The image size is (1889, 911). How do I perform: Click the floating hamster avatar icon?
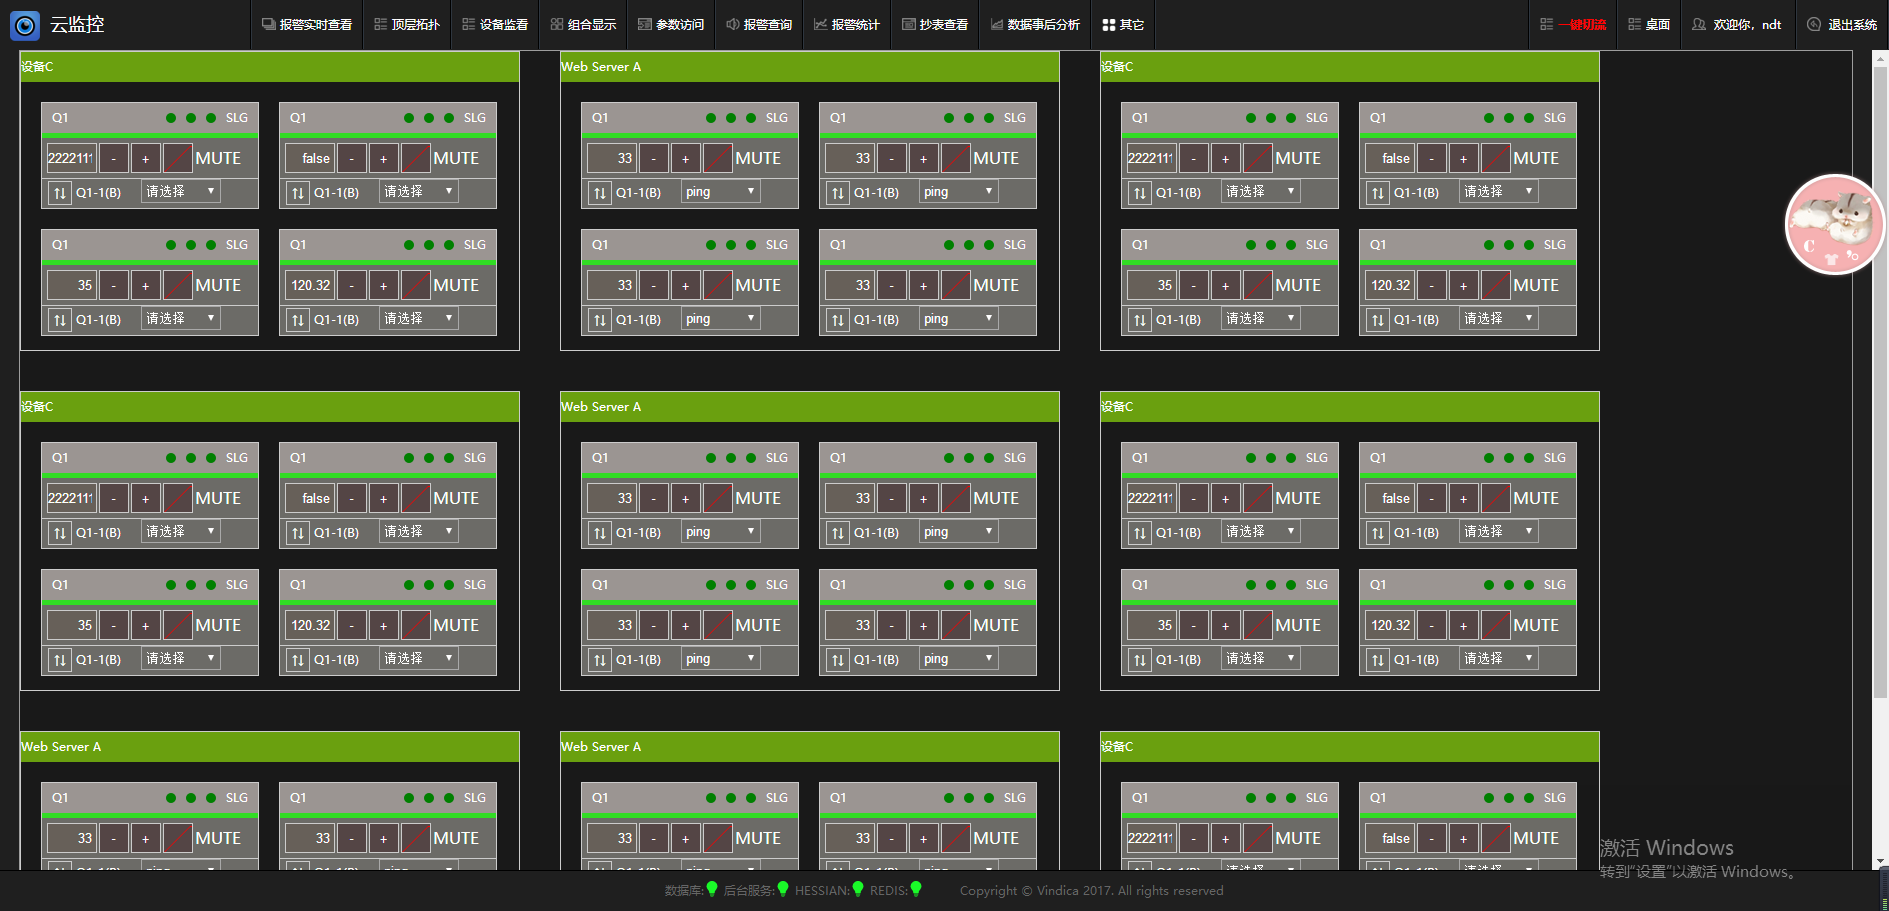pos(1834,225)
